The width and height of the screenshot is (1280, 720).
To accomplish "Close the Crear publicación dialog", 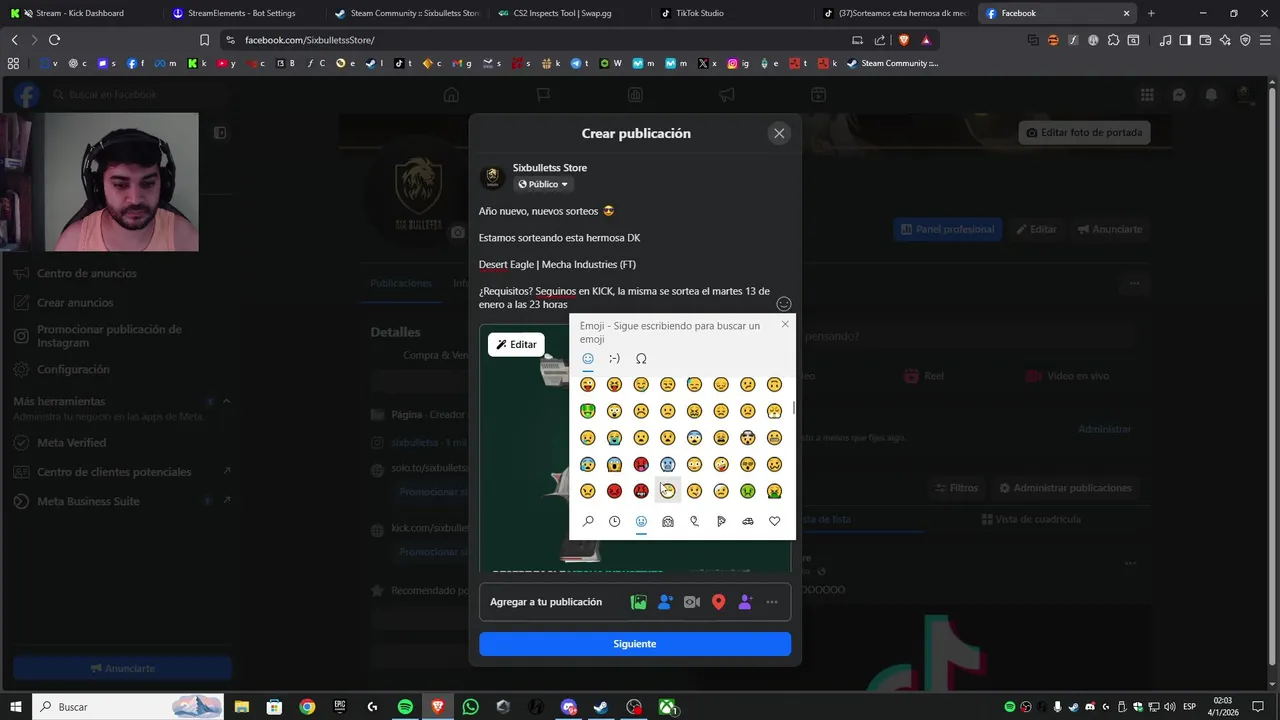I will click(779, 133).
